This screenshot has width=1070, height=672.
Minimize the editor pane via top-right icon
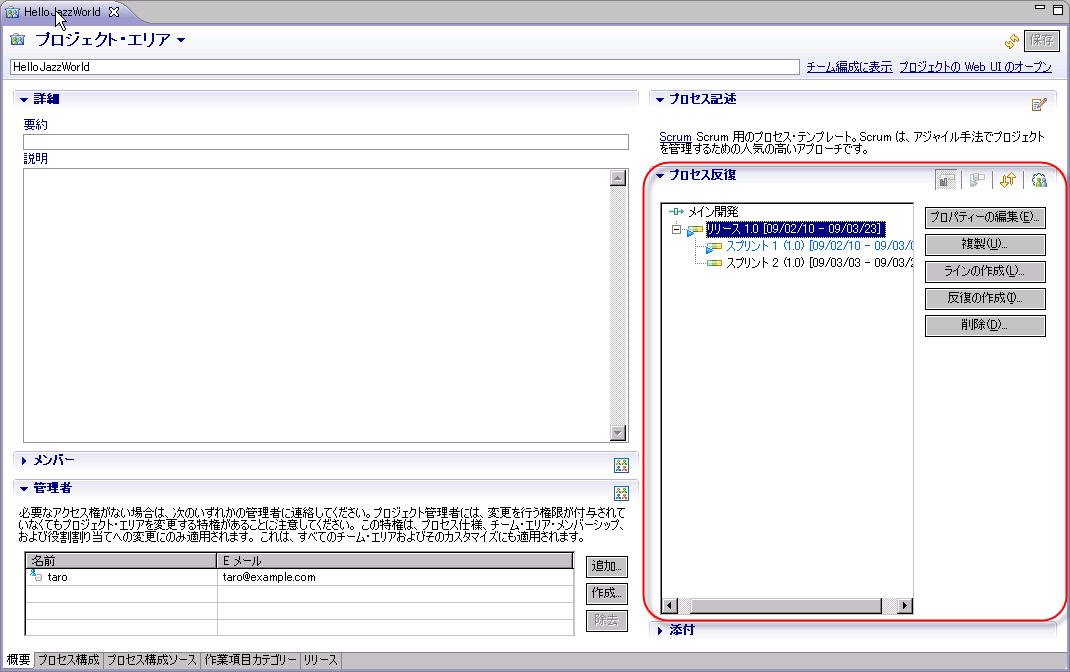click(1040, 8)
